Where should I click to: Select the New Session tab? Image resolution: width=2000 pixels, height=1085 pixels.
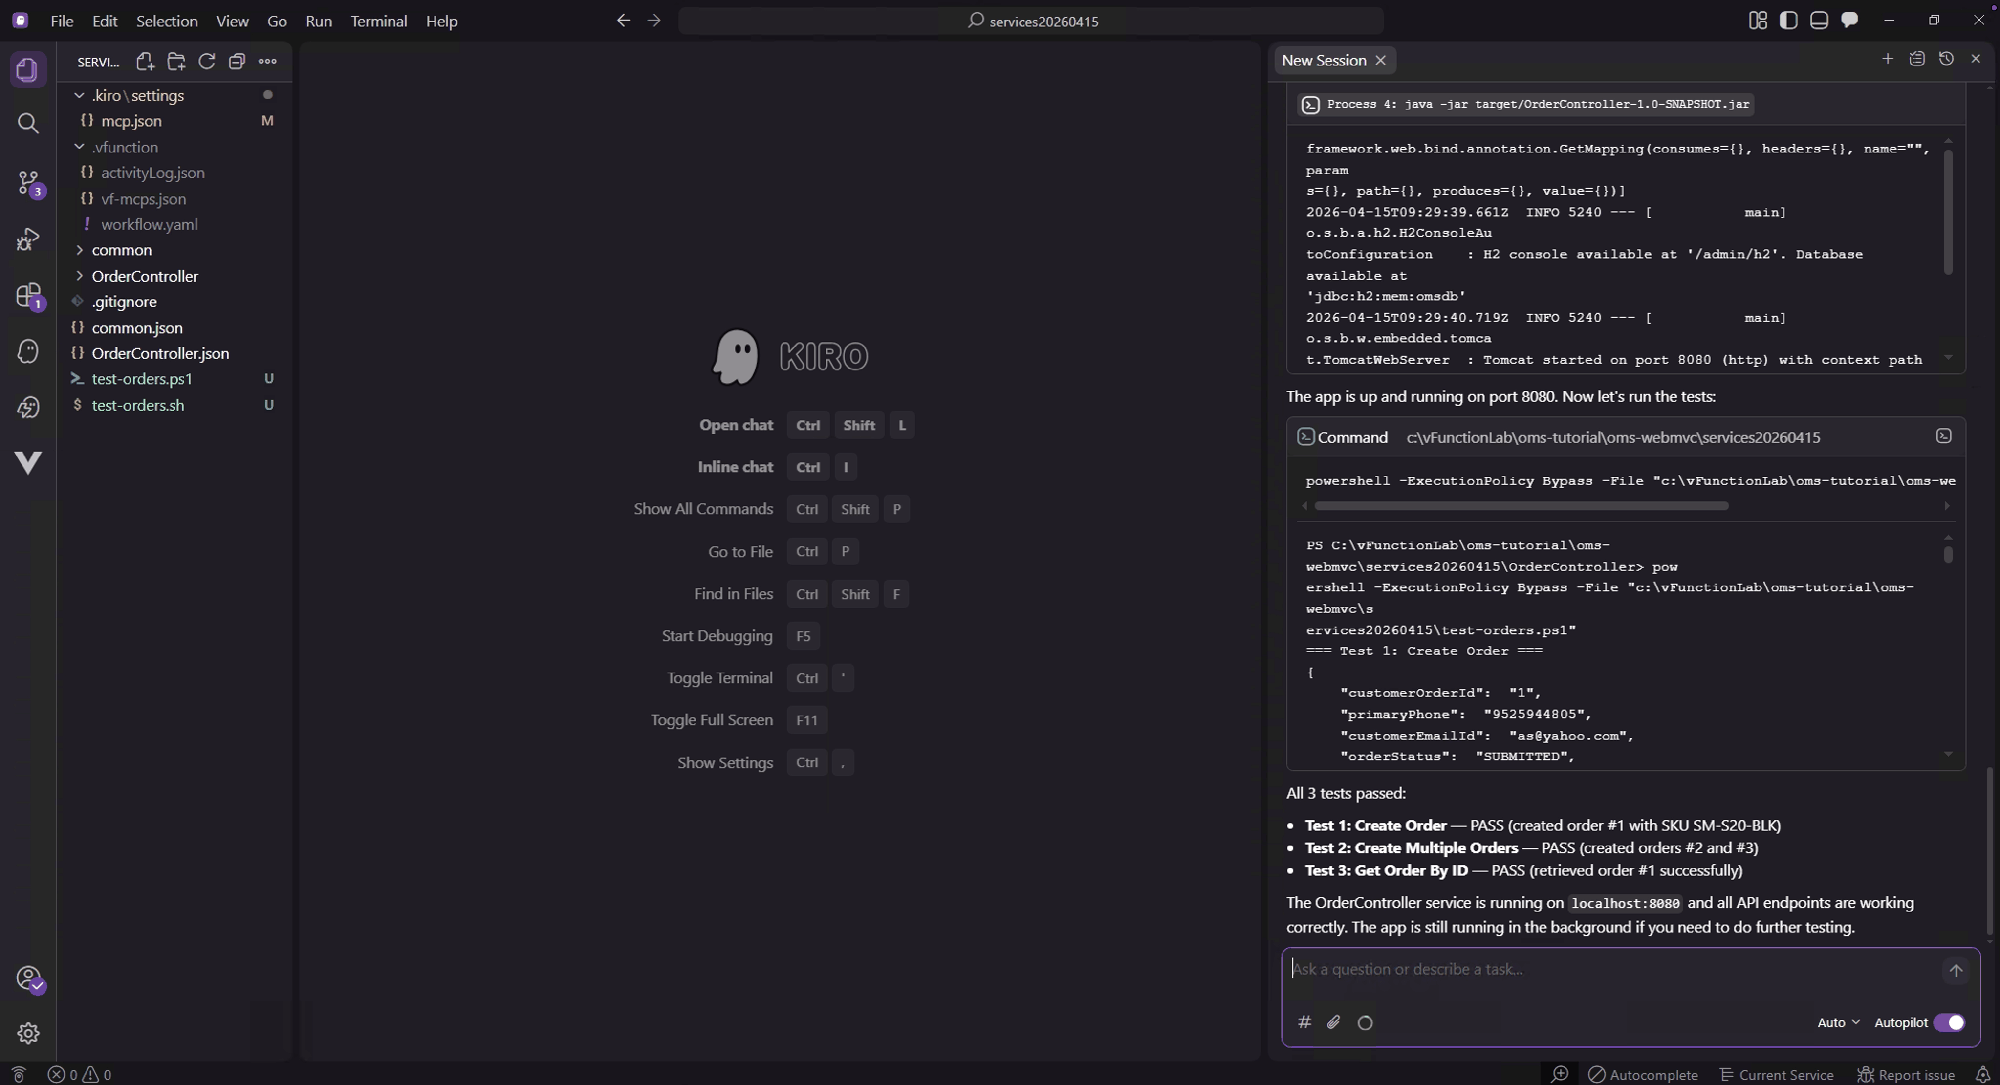pyautogui.click(x=1324, y=60)
